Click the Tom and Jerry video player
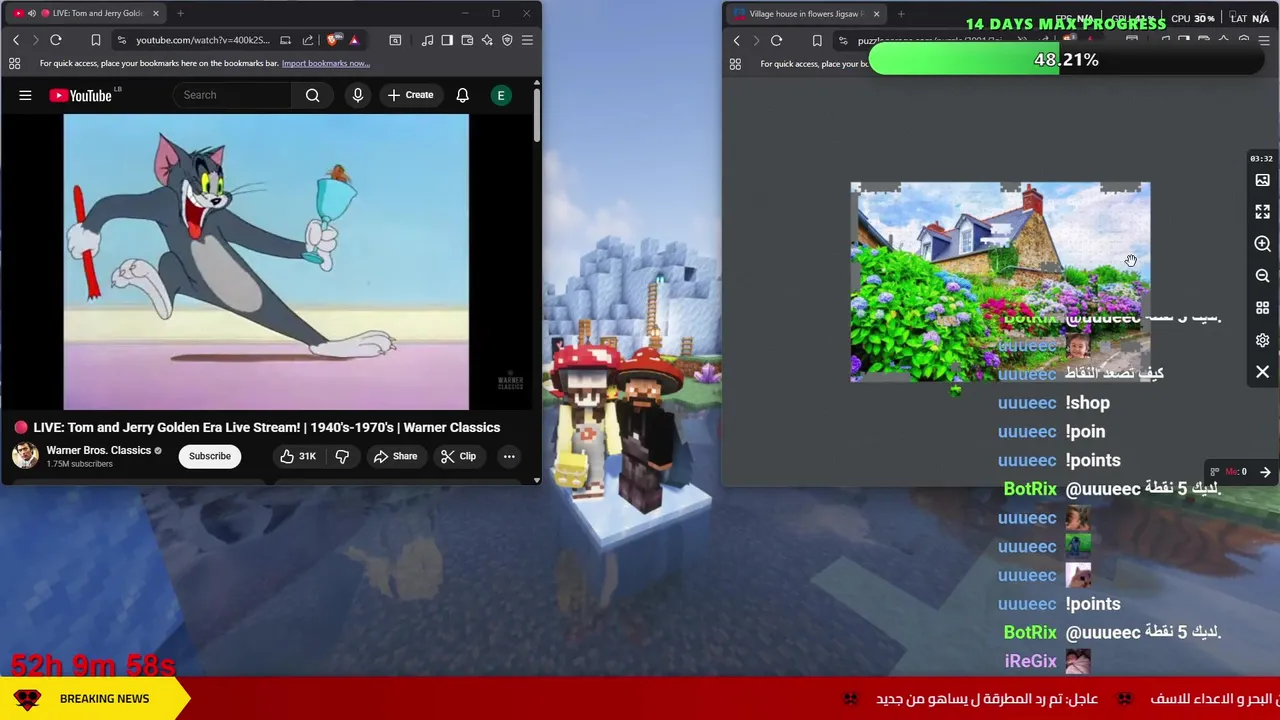1280x720 pixels. point(266,262)
